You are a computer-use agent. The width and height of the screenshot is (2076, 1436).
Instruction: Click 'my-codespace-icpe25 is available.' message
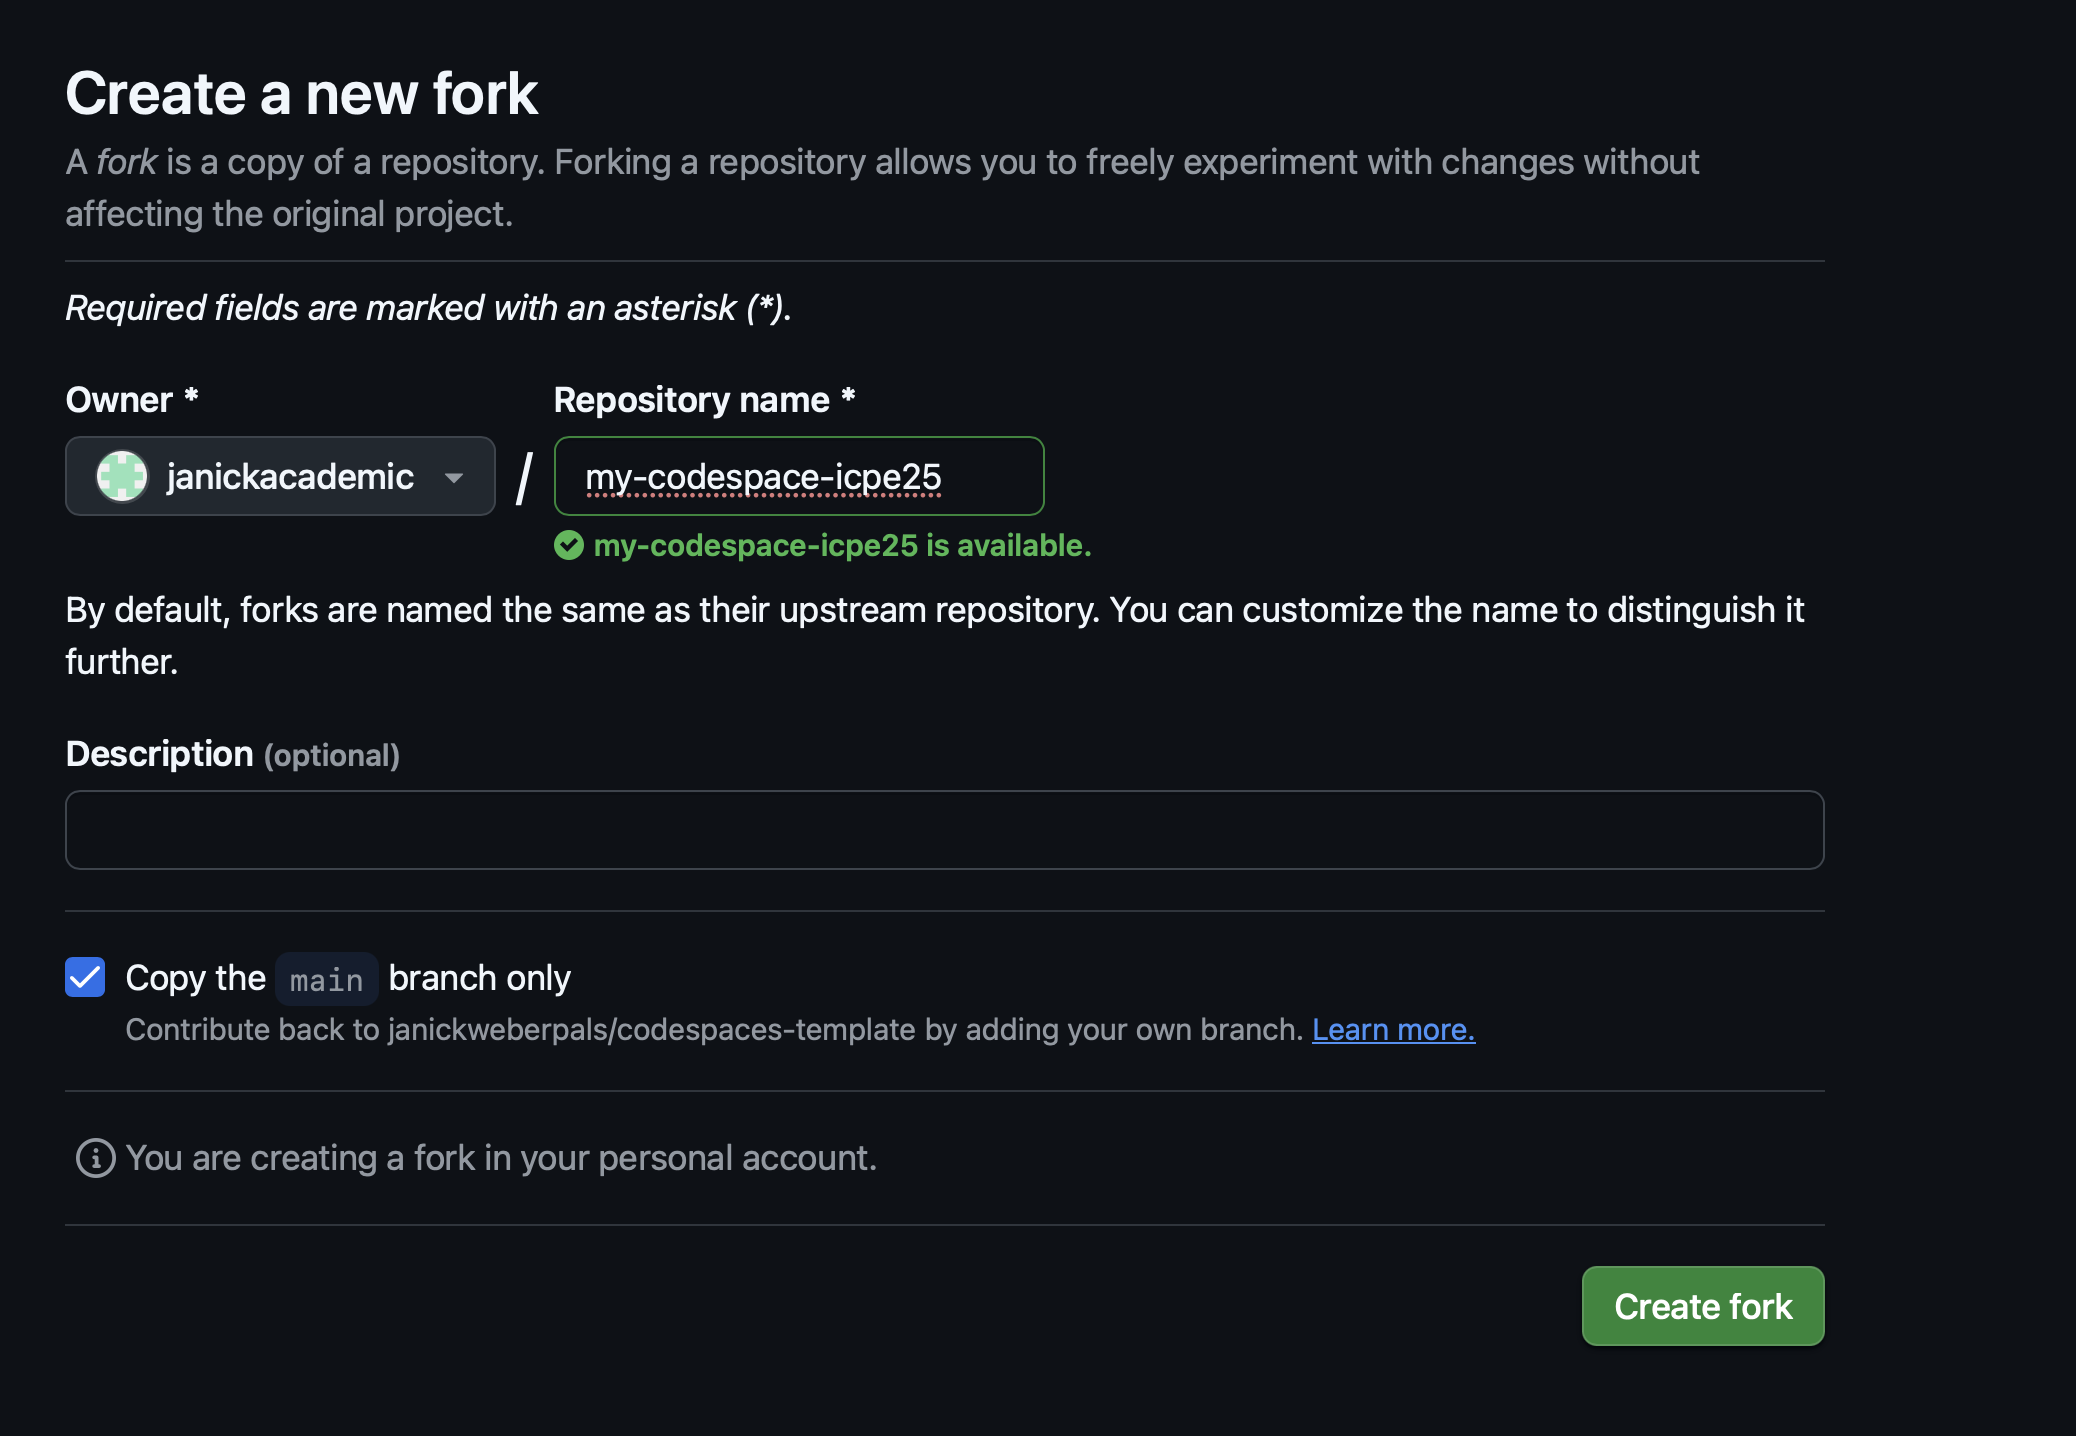pyautogui.click(x=842, y=545)
